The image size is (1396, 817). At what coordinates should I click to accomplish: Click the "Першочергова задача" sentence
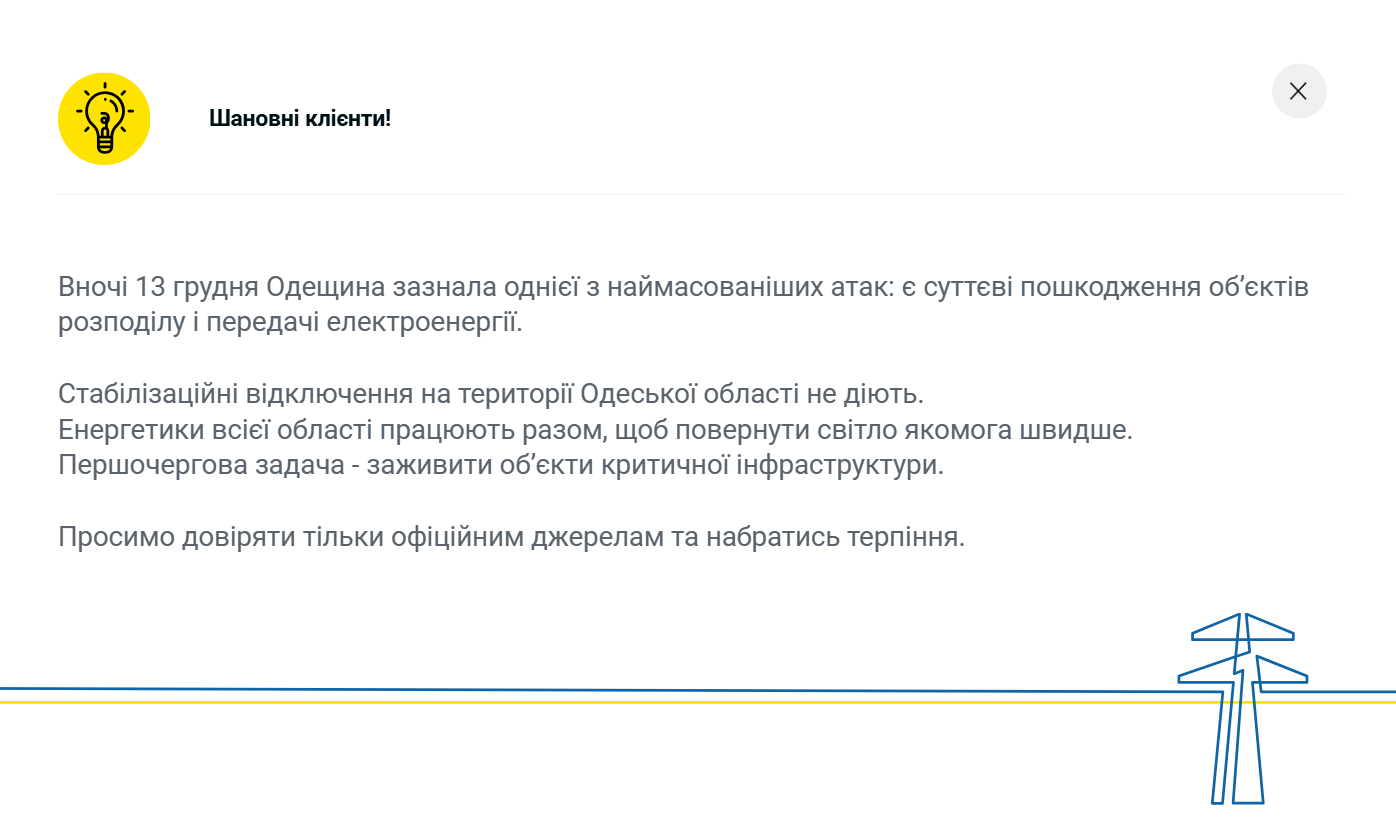[500, 466]
